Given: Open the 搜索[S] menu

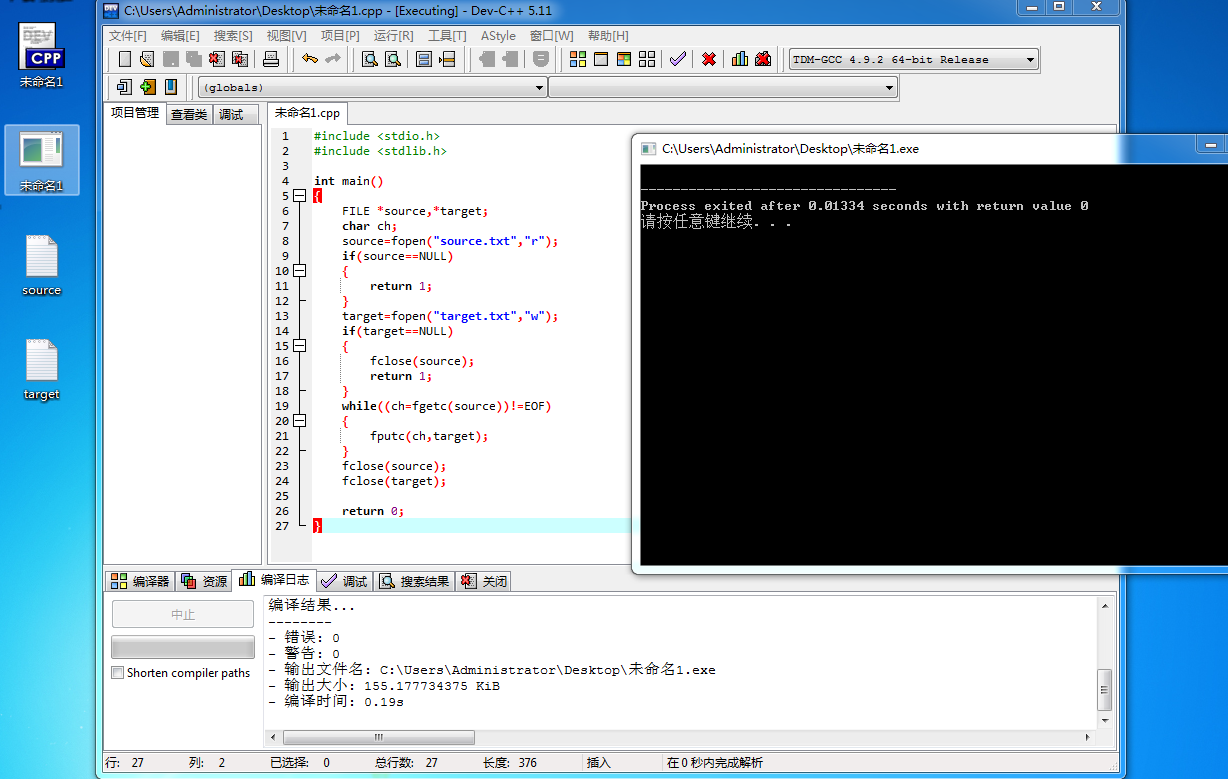Looking at the screenshot, I should point(233,35).
